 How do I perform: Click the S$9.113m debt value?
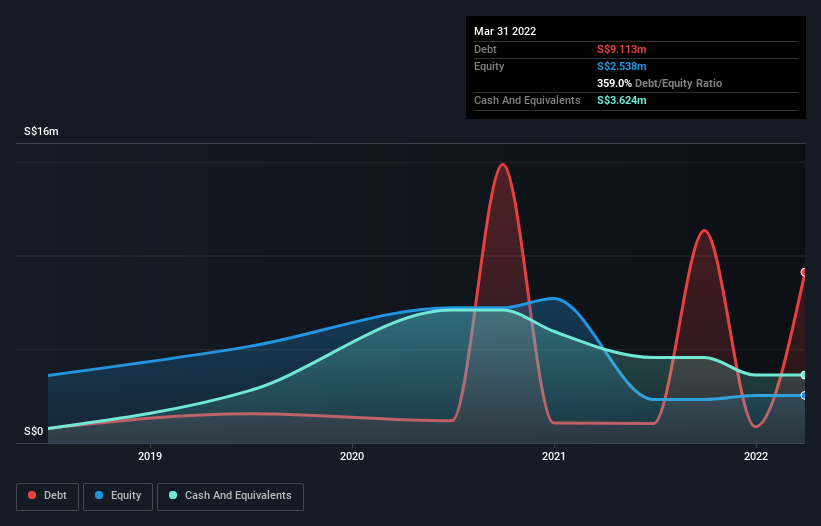point(622,49)
